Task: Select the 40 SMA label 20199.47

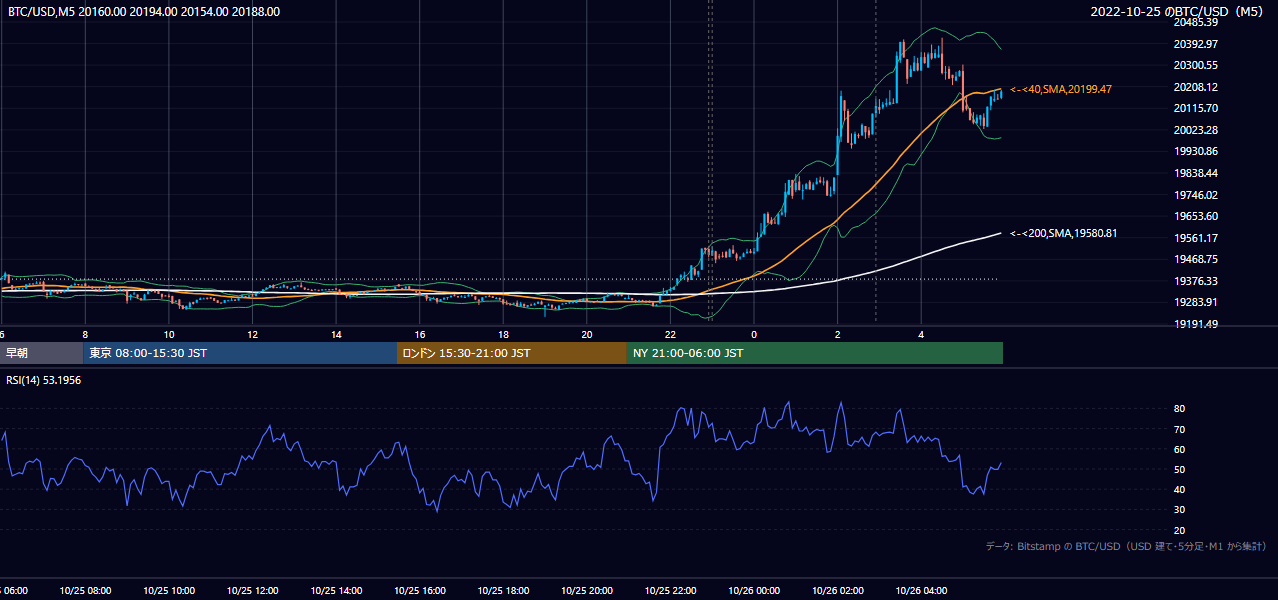Action: coord(1061,89)
